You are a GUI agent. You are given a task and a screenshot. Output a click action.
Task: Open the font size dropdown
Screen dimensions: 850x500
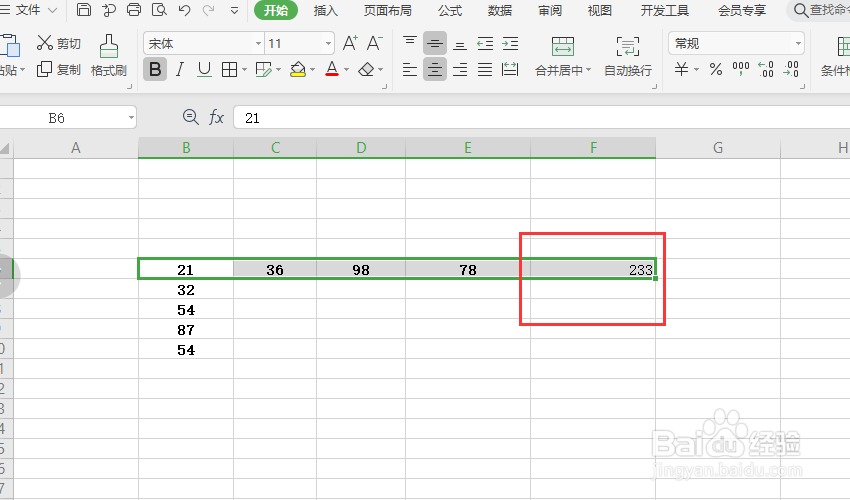coord(328,43)
